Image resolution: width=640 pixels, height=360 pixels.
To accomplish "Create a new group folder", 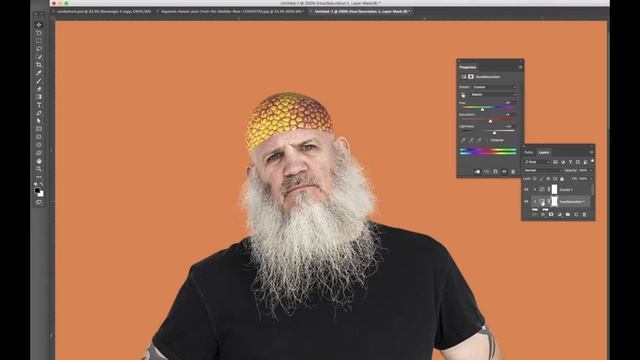I will coord(568,214).
